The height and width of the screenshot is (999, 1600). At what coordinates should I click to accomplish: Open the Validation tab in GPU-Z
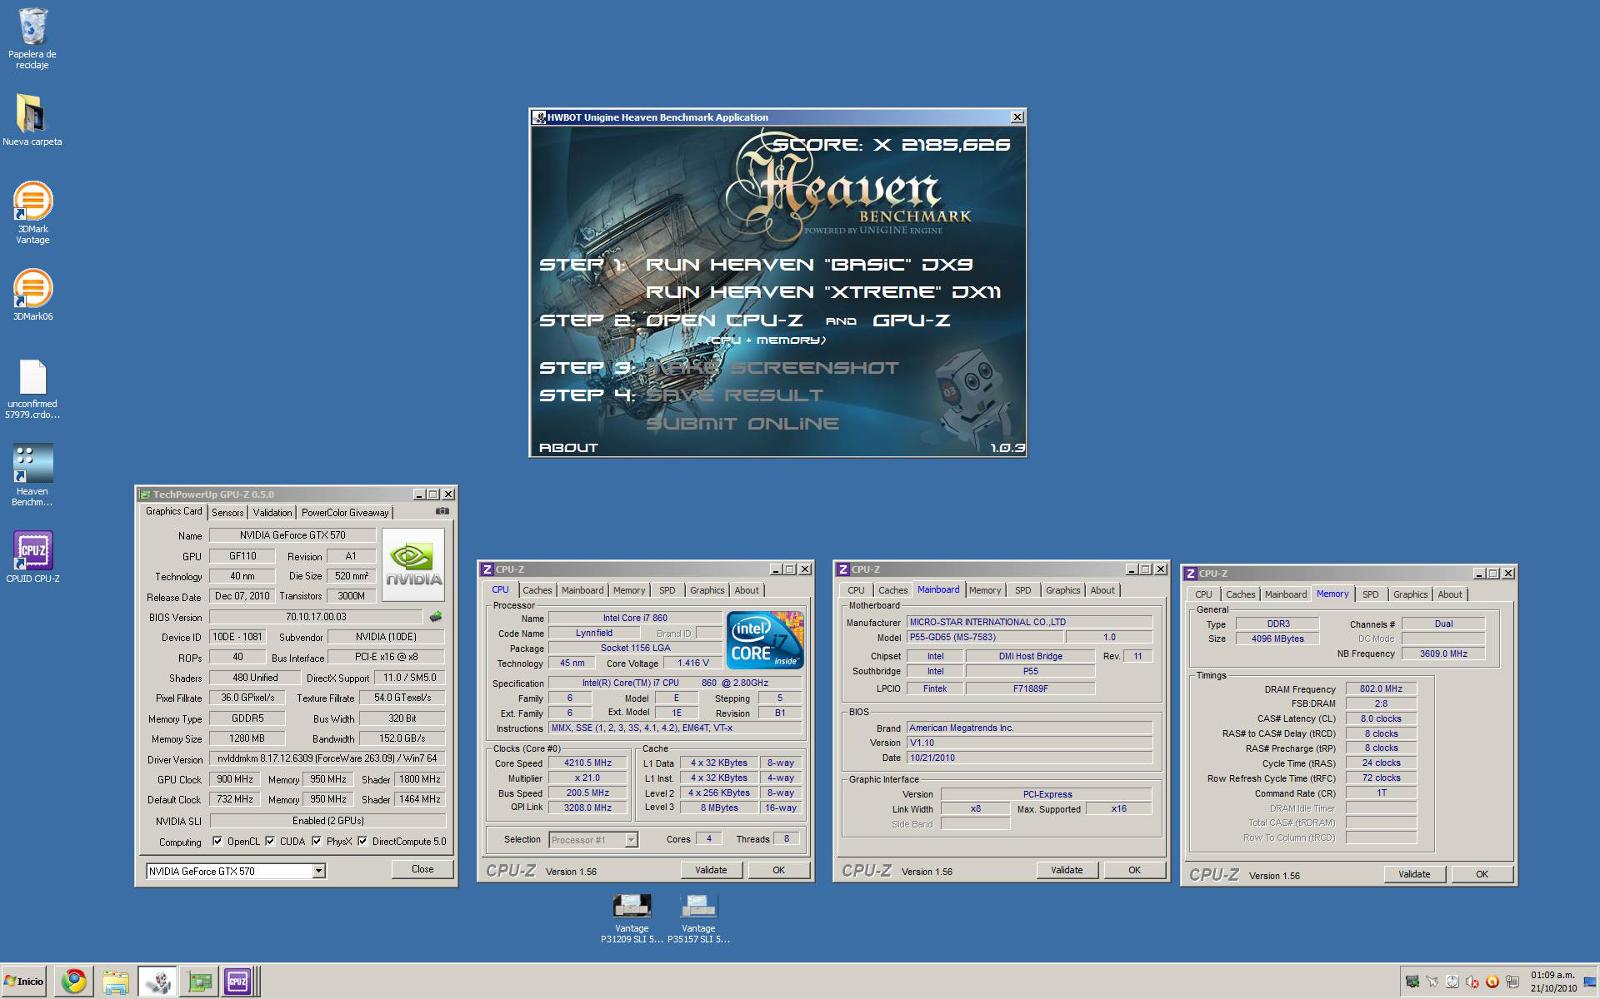click(272, 512)
